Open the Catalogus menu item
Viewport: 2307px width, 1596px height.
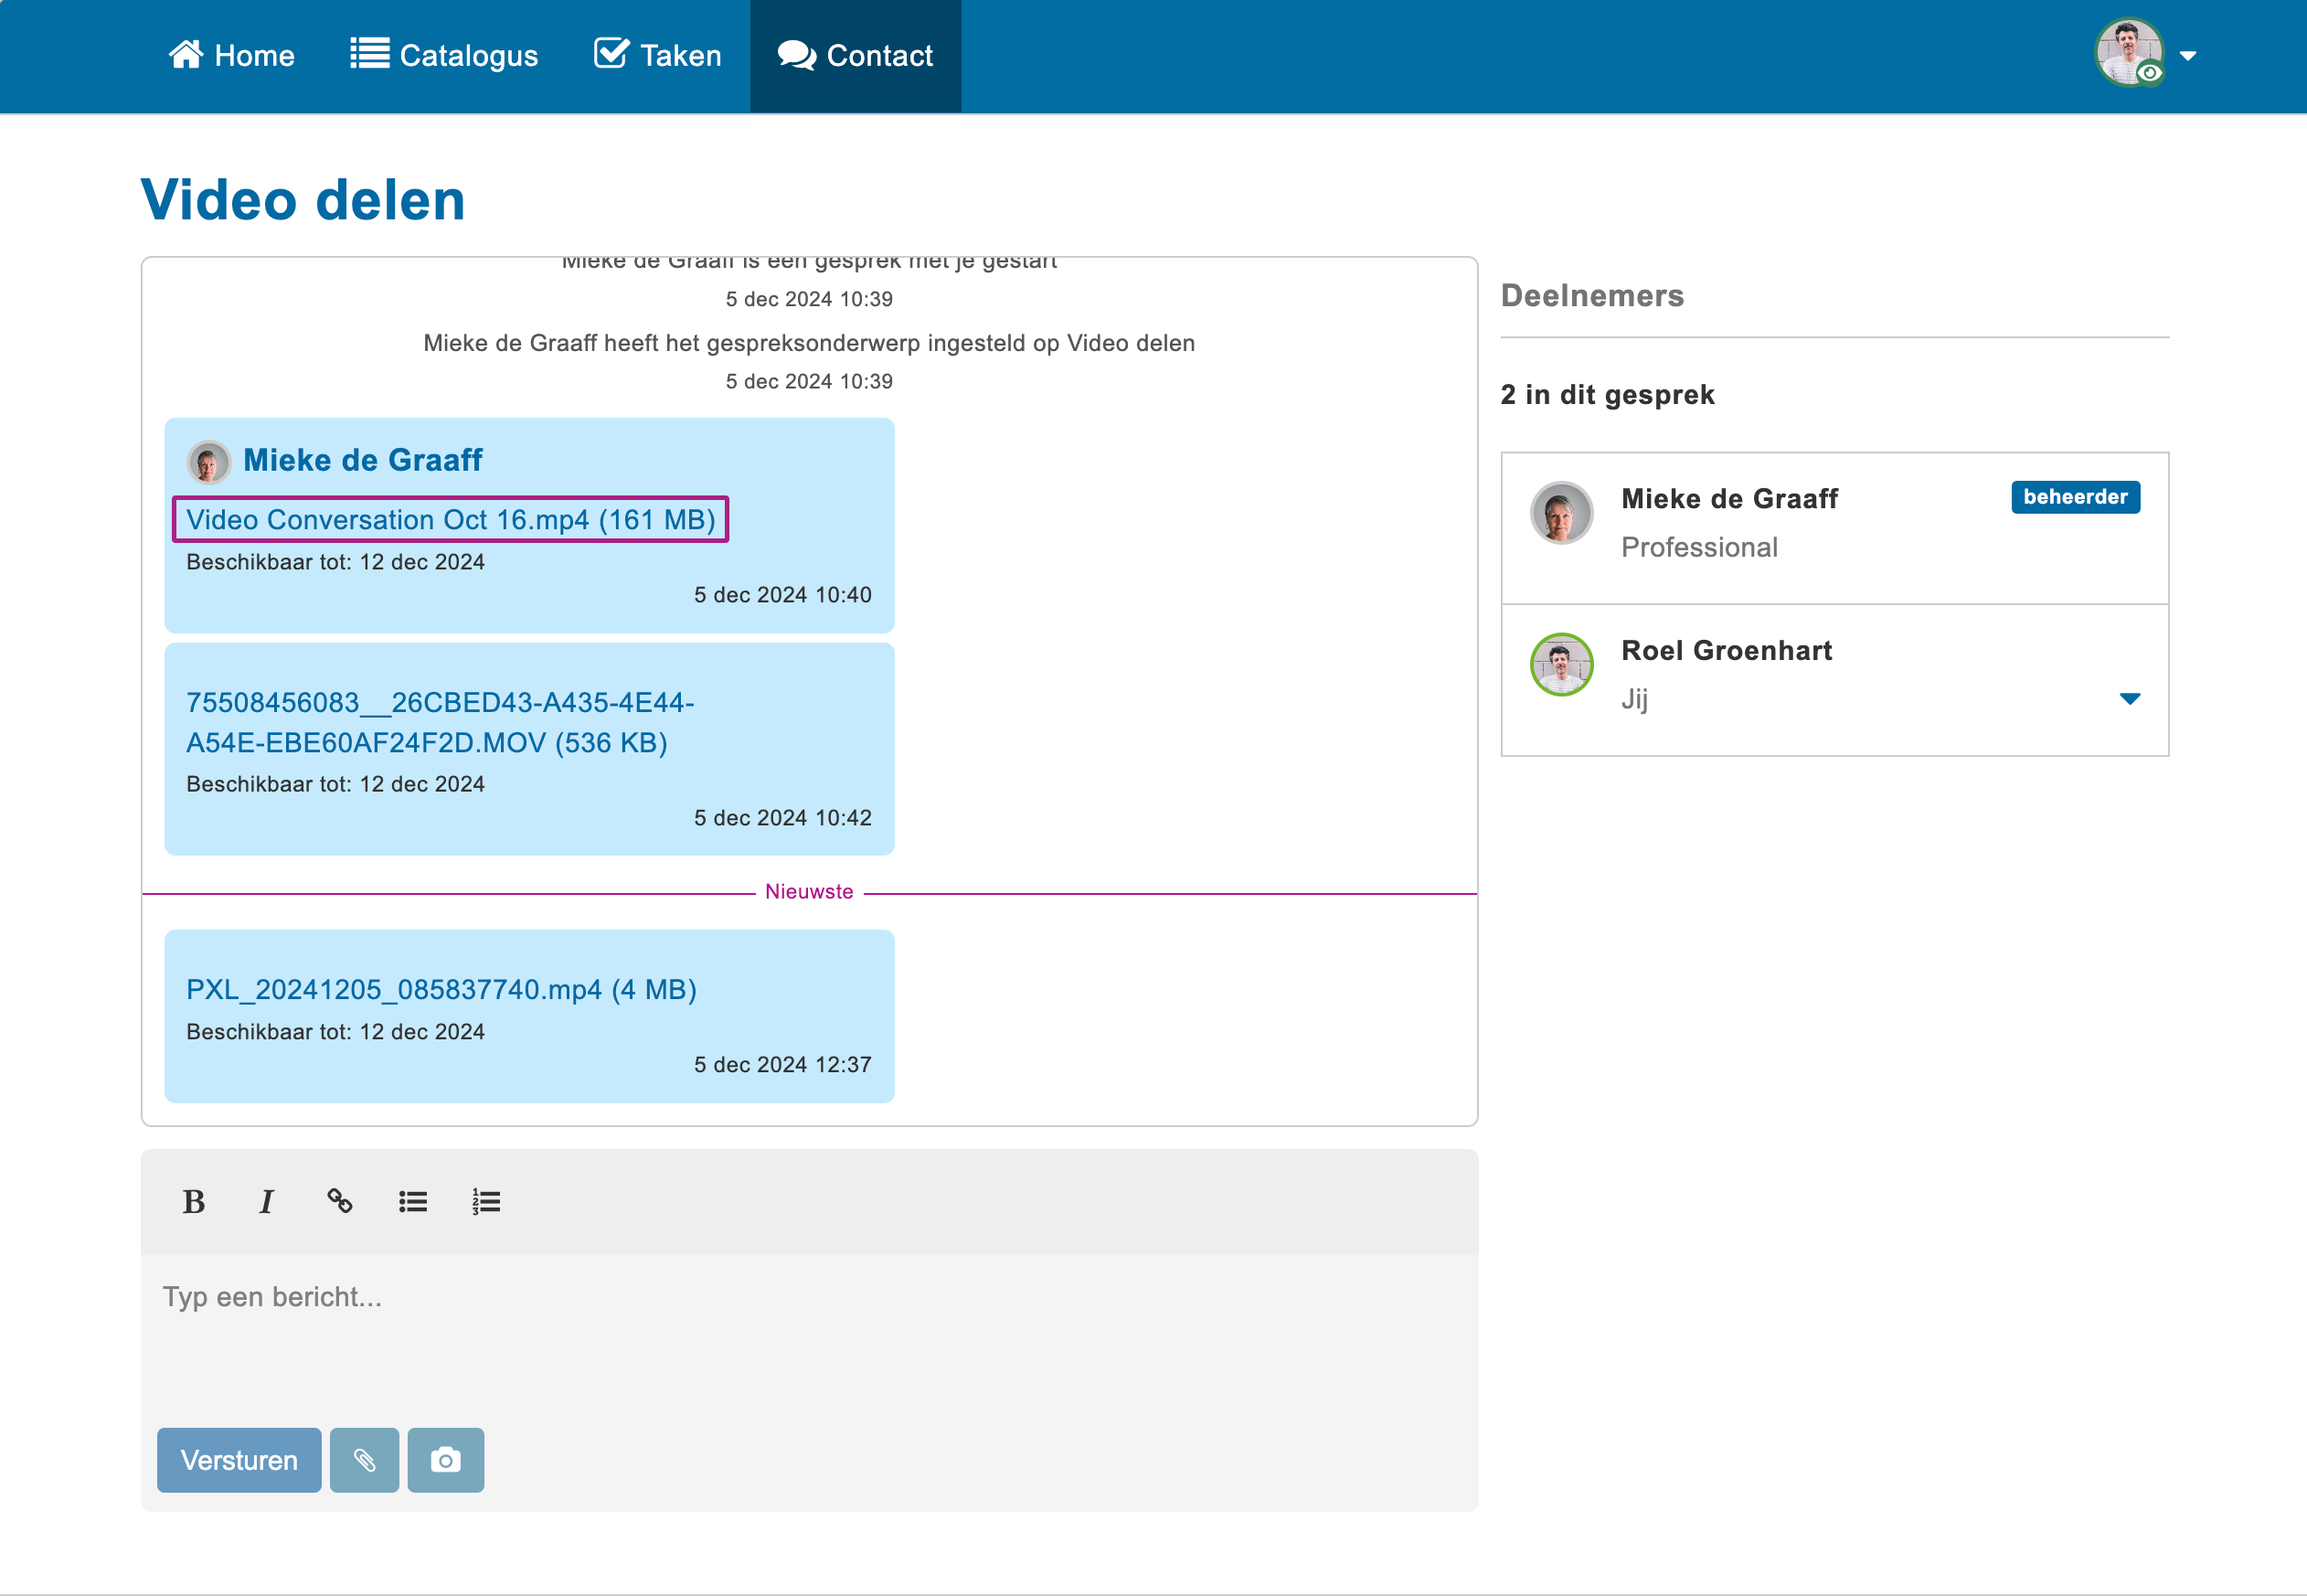(x=444, y=56)
